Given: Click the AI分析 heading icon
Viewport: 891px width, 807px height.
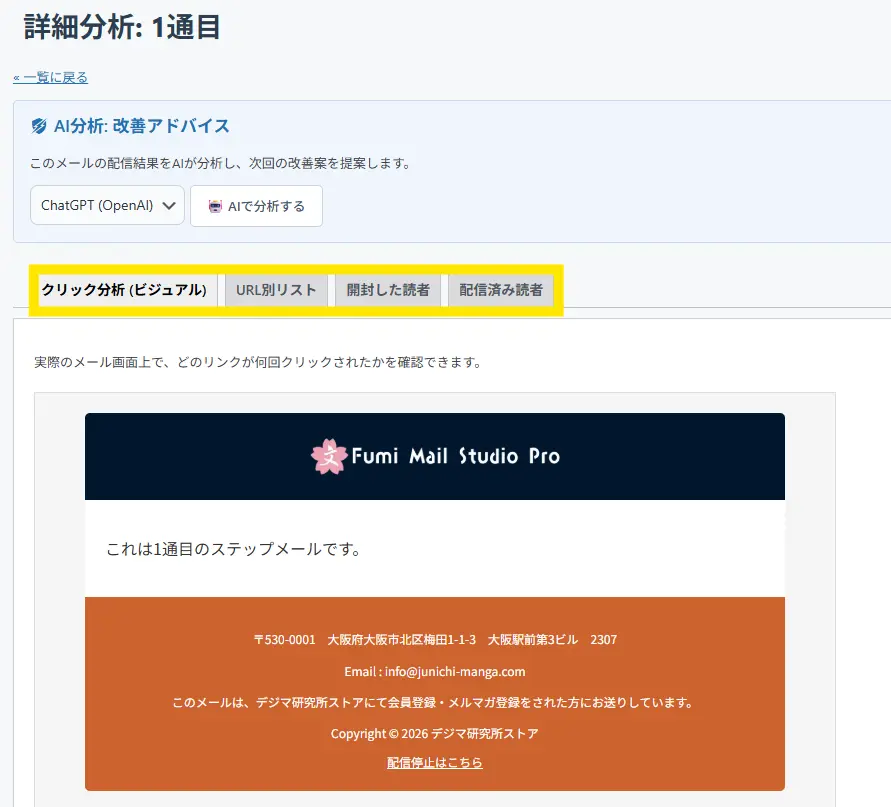Looking at the screenshot, I should coord(39,126).
